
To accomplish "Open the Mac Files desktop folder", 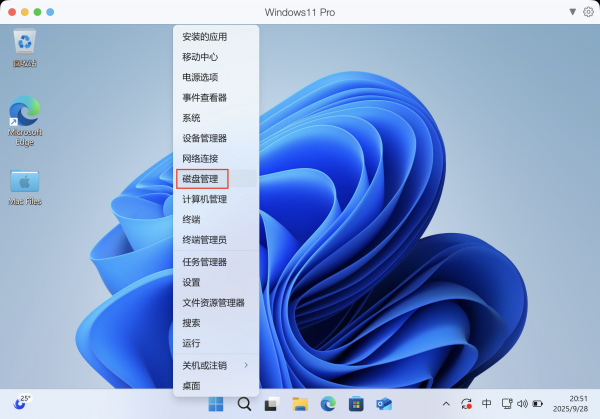I will [x=25, y=185].
